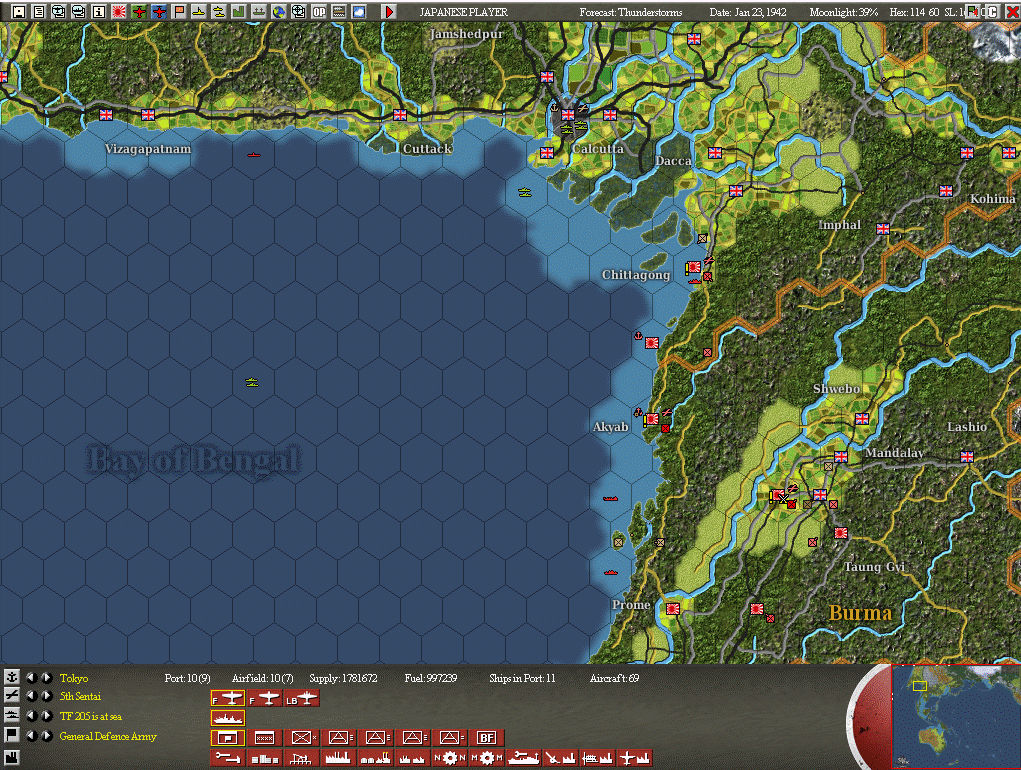The width and height of the screenshot is (1021, 770).
Task: Click the ship repair yard button
Action: (x=524, y=758)
